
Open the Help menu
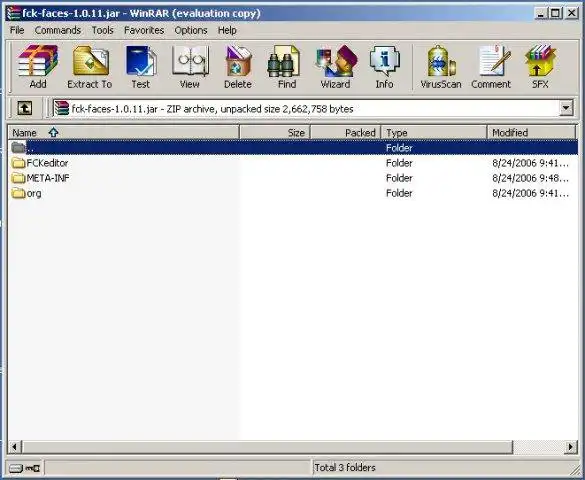pyautogui.click(x=227, y=30)
